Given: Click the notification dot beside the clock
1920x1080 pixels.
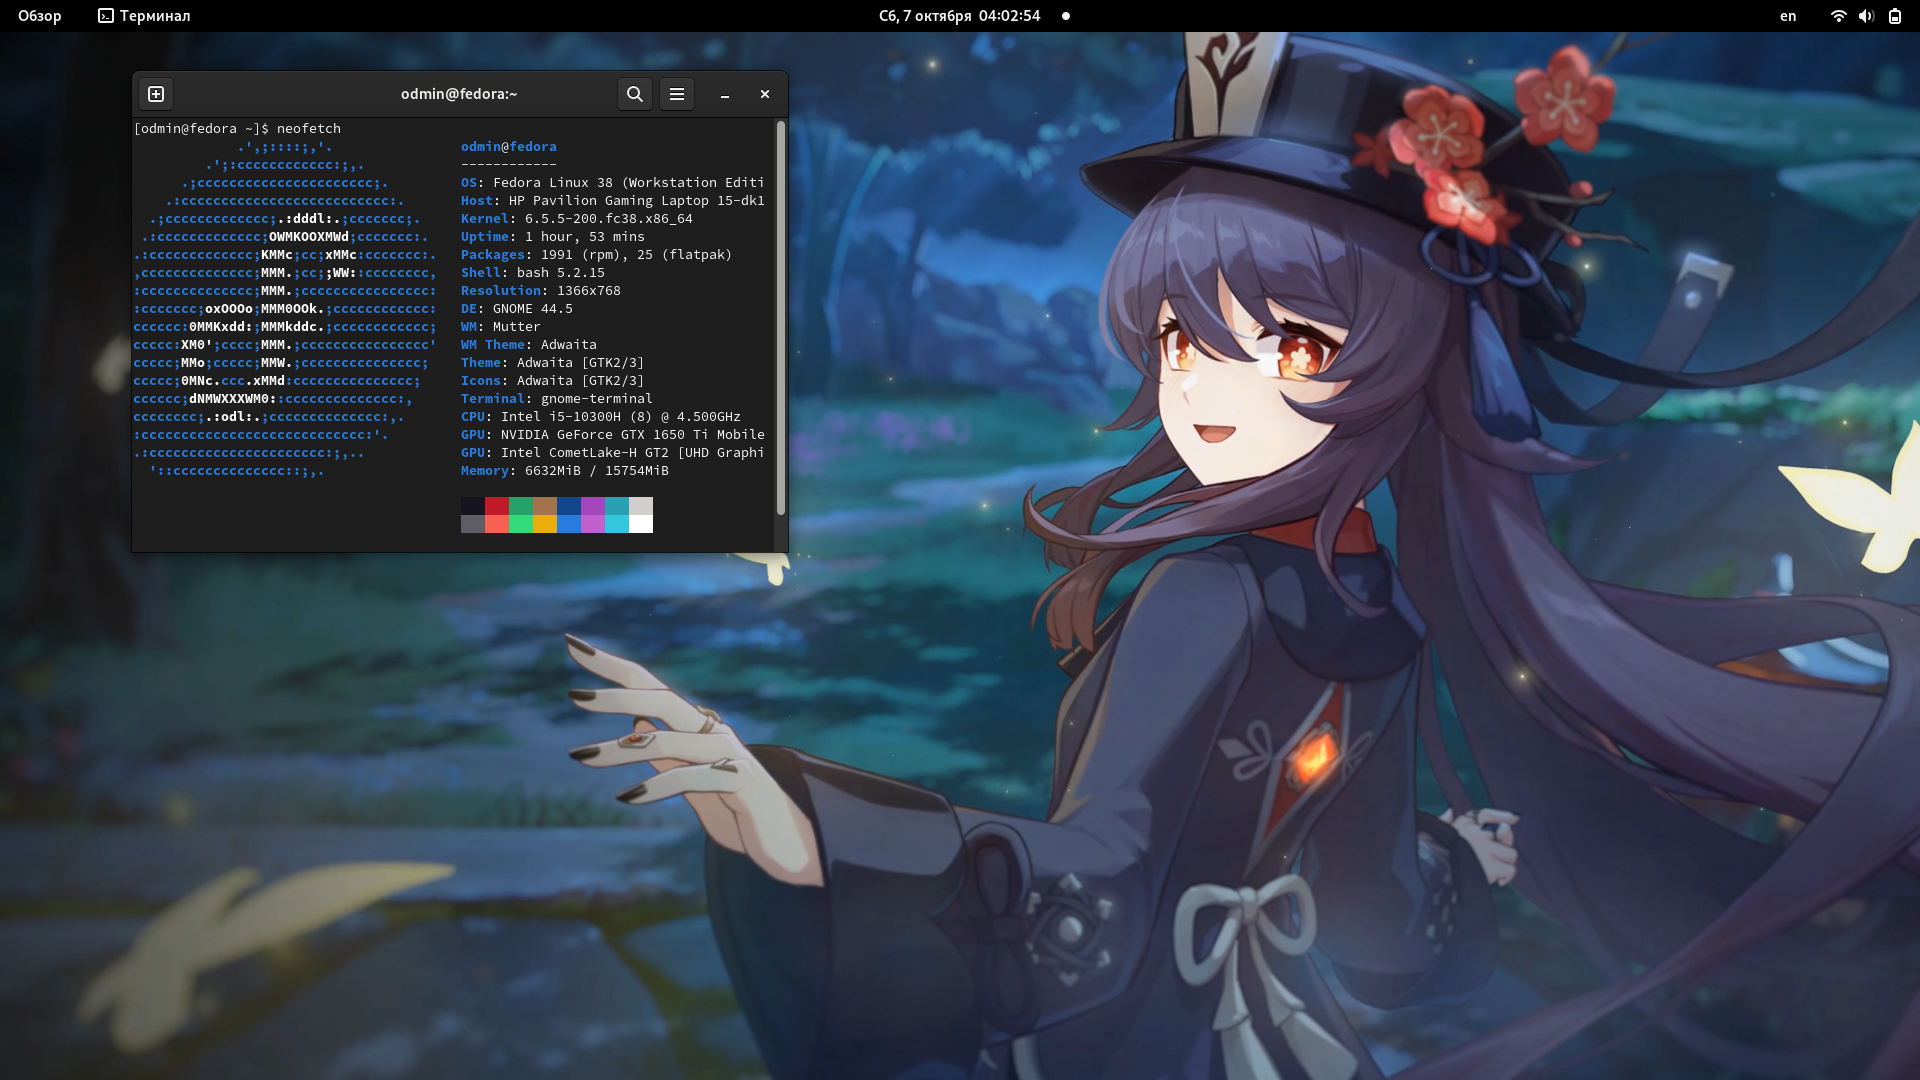Looking at the screenshot, I should [1066, 16].
